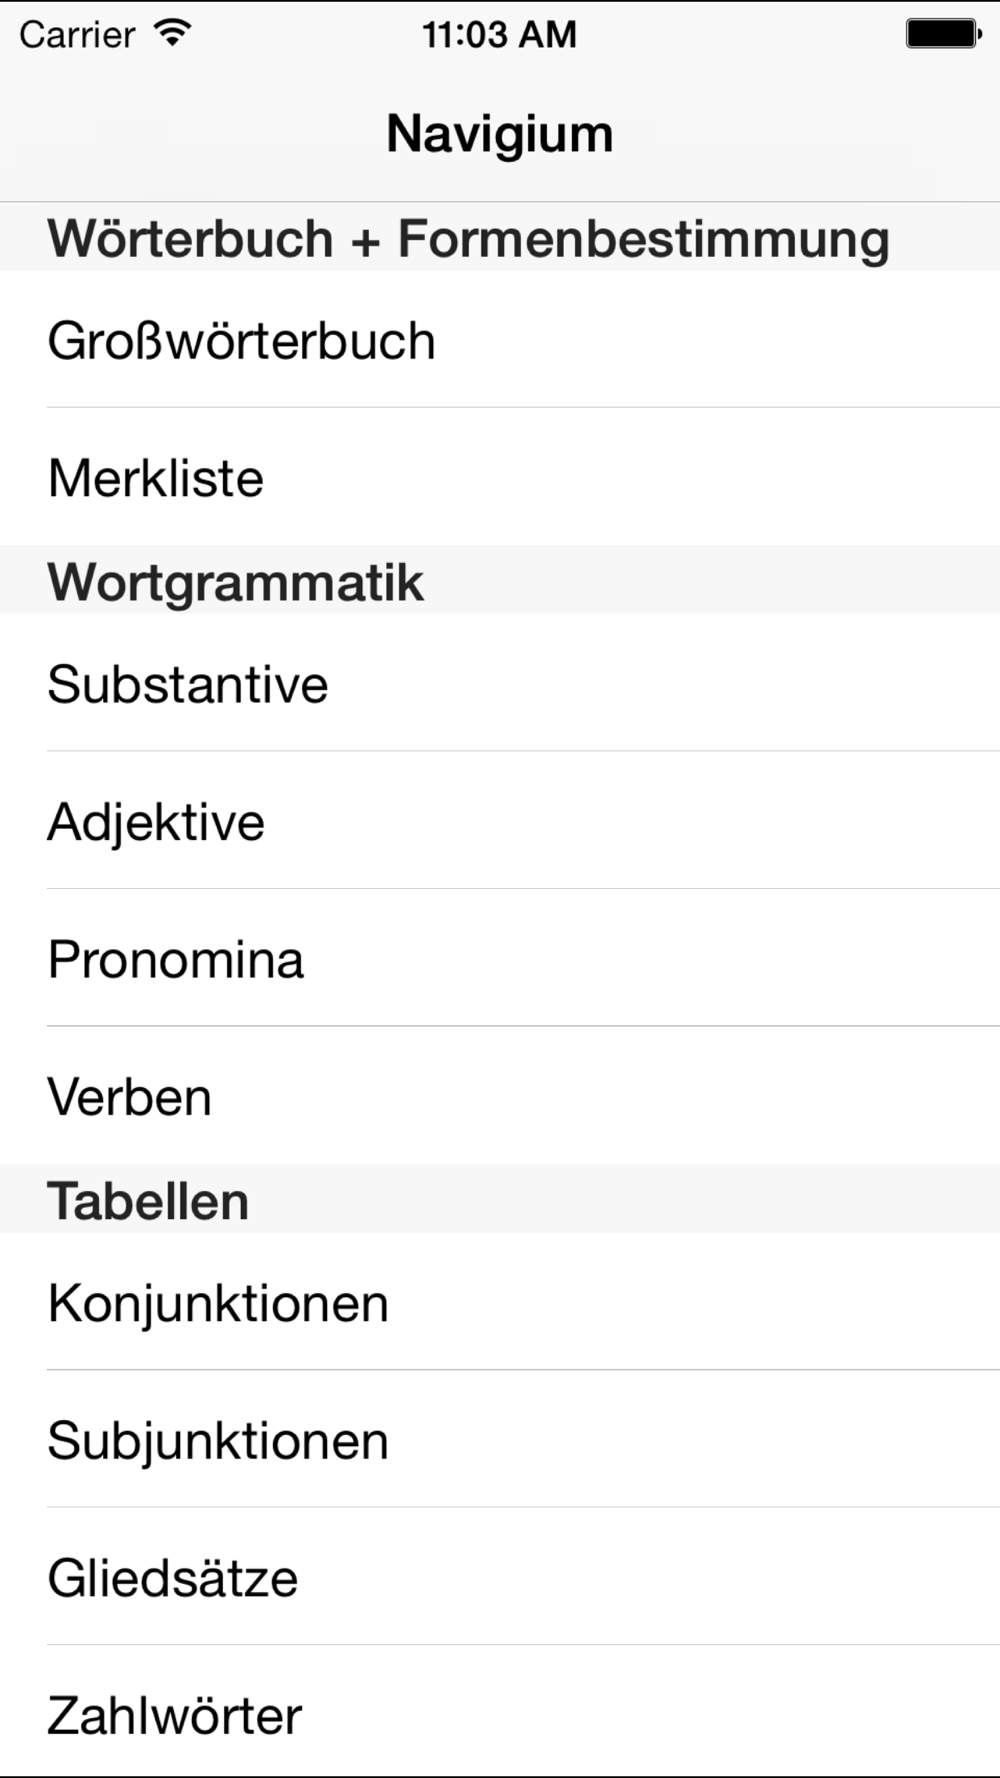Tap the Tabellen section header
Image resolution: width=1000 pixels, height=1778 pixels.
click(500, 1199)
